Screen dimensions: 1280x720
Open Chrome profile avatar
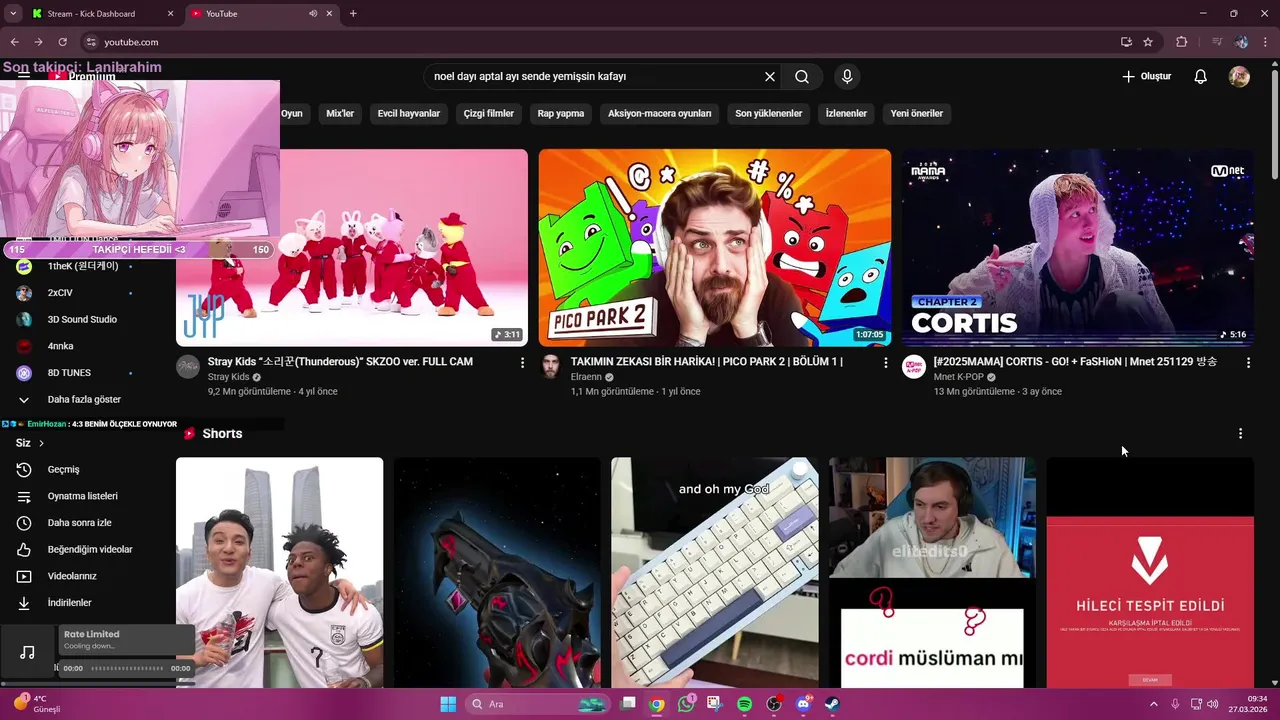pos(1241,42)
